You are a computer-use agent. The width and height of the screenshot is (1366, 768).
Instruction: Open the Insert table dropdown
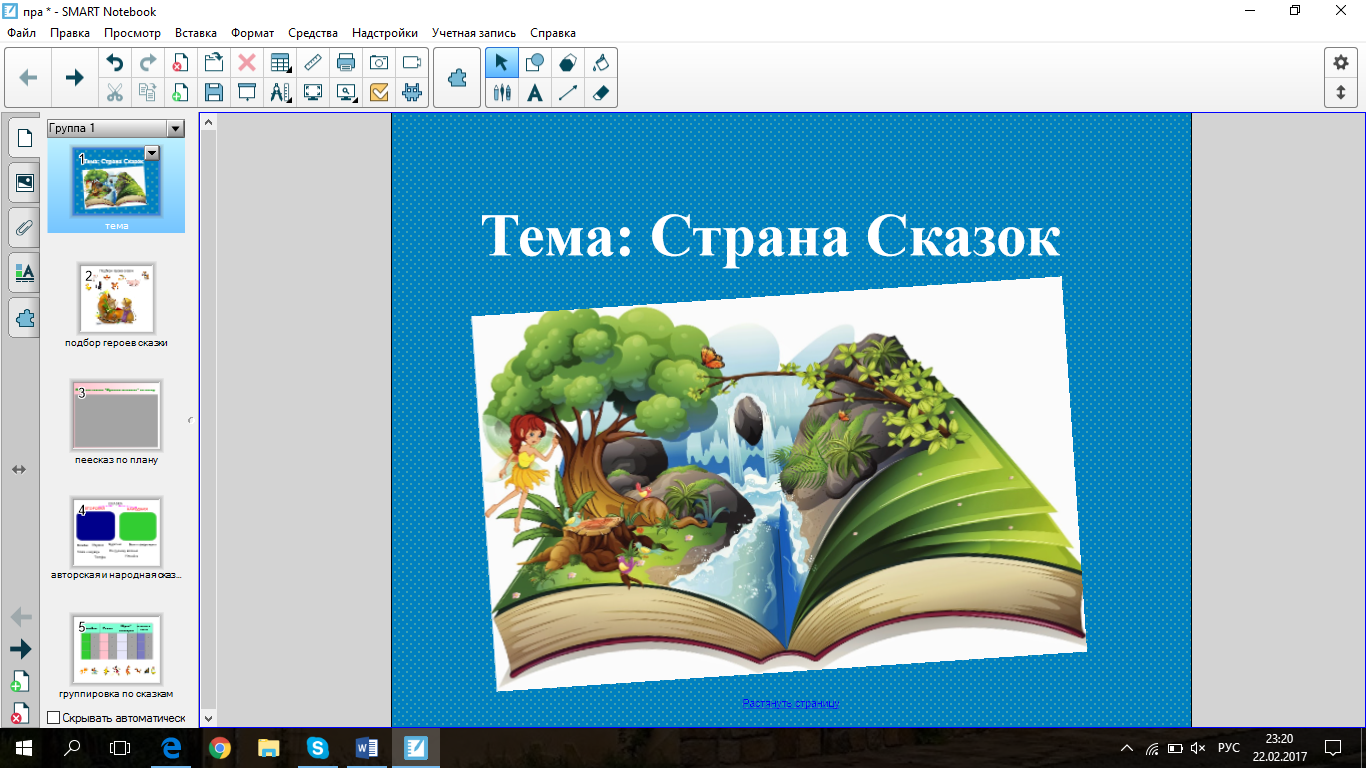pos(280,62)
